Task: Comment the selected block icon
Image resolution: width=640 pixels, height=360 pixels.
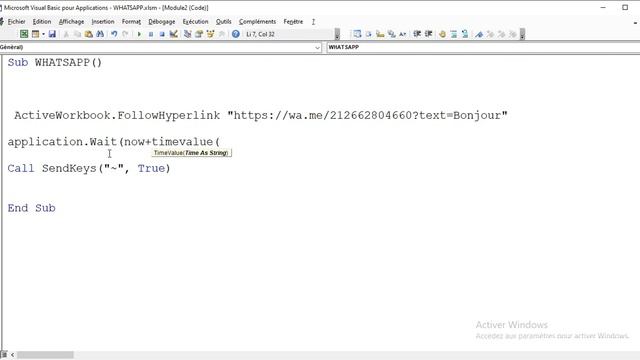Action: click(x=453, y=34)
